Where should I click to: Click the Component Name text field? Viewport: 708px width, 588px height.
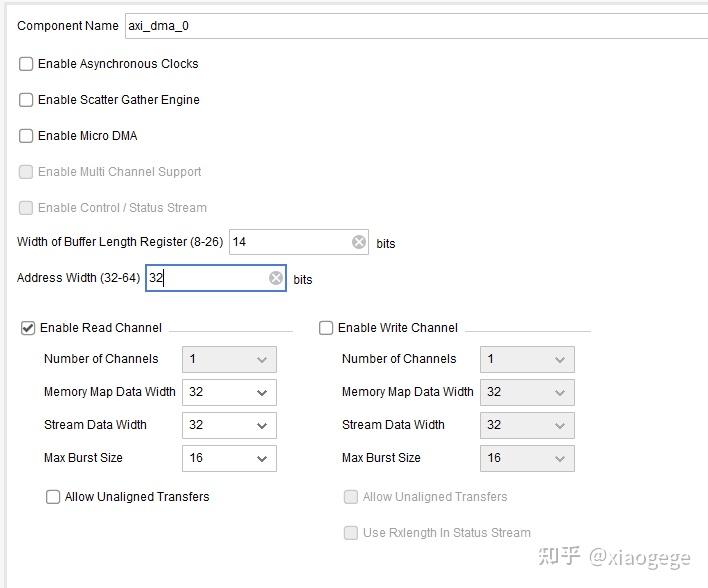[x=400, y=26]
